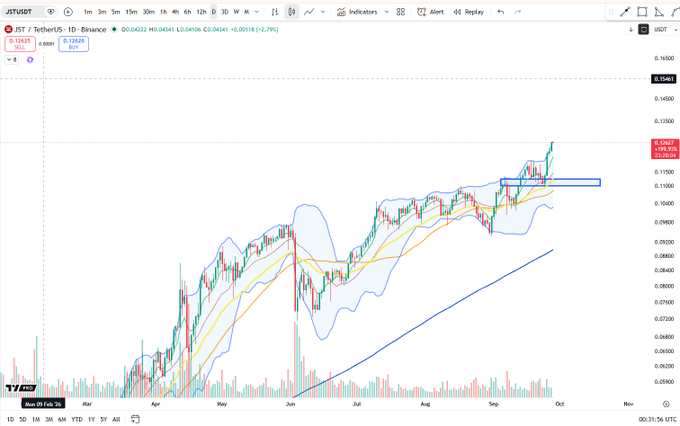Screen dimensions: 680x426
Task: Click the add symbol compare plus icon
Action: point(68,12)
